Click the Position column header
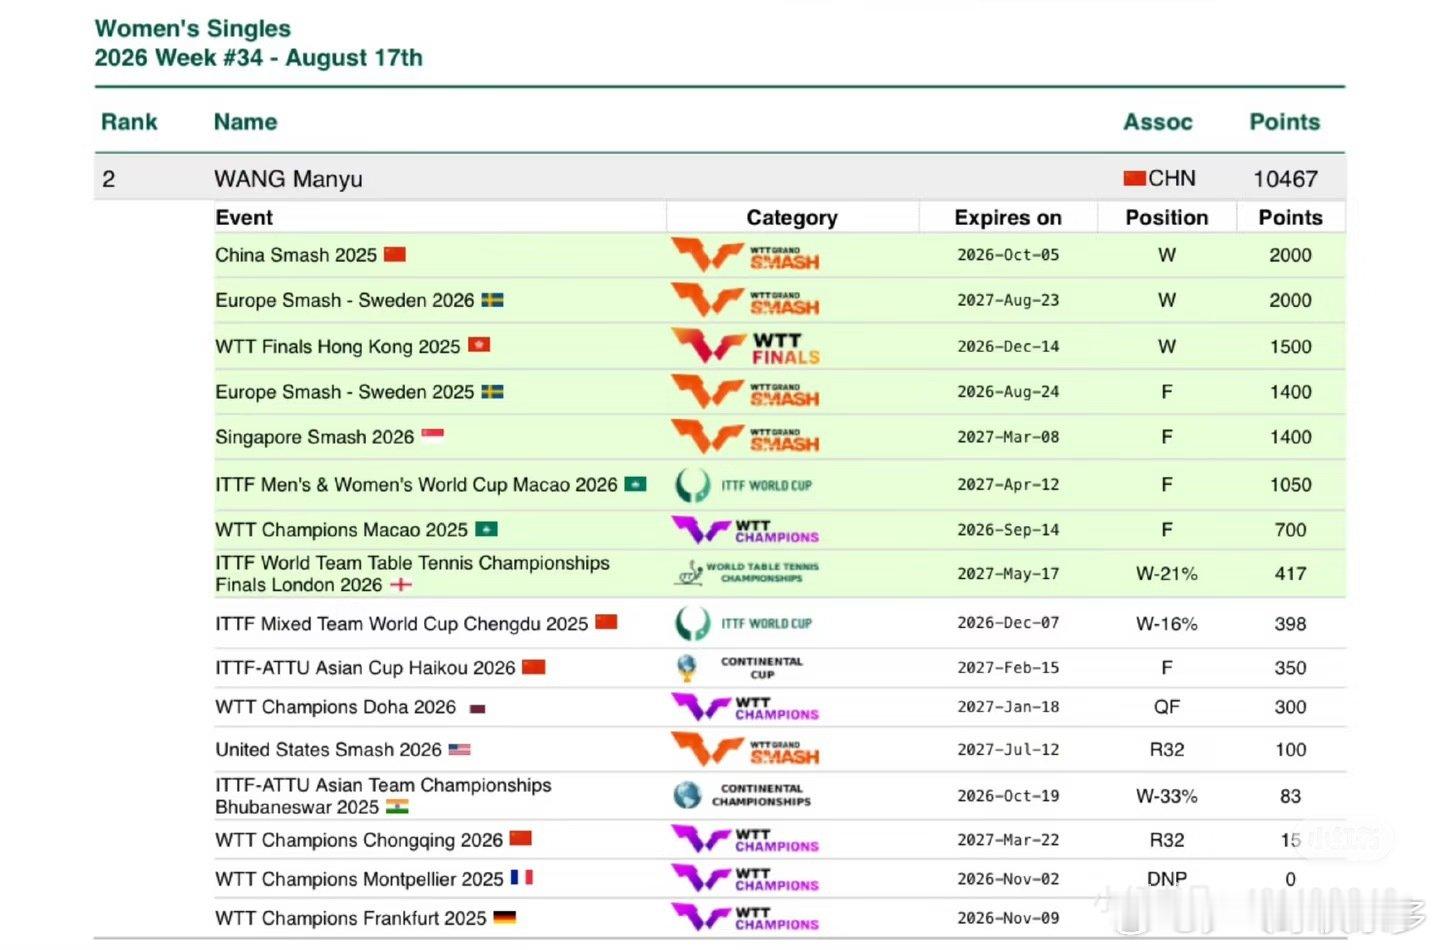This screenshot has height=950, width=1440. [x=1167, y=218]
